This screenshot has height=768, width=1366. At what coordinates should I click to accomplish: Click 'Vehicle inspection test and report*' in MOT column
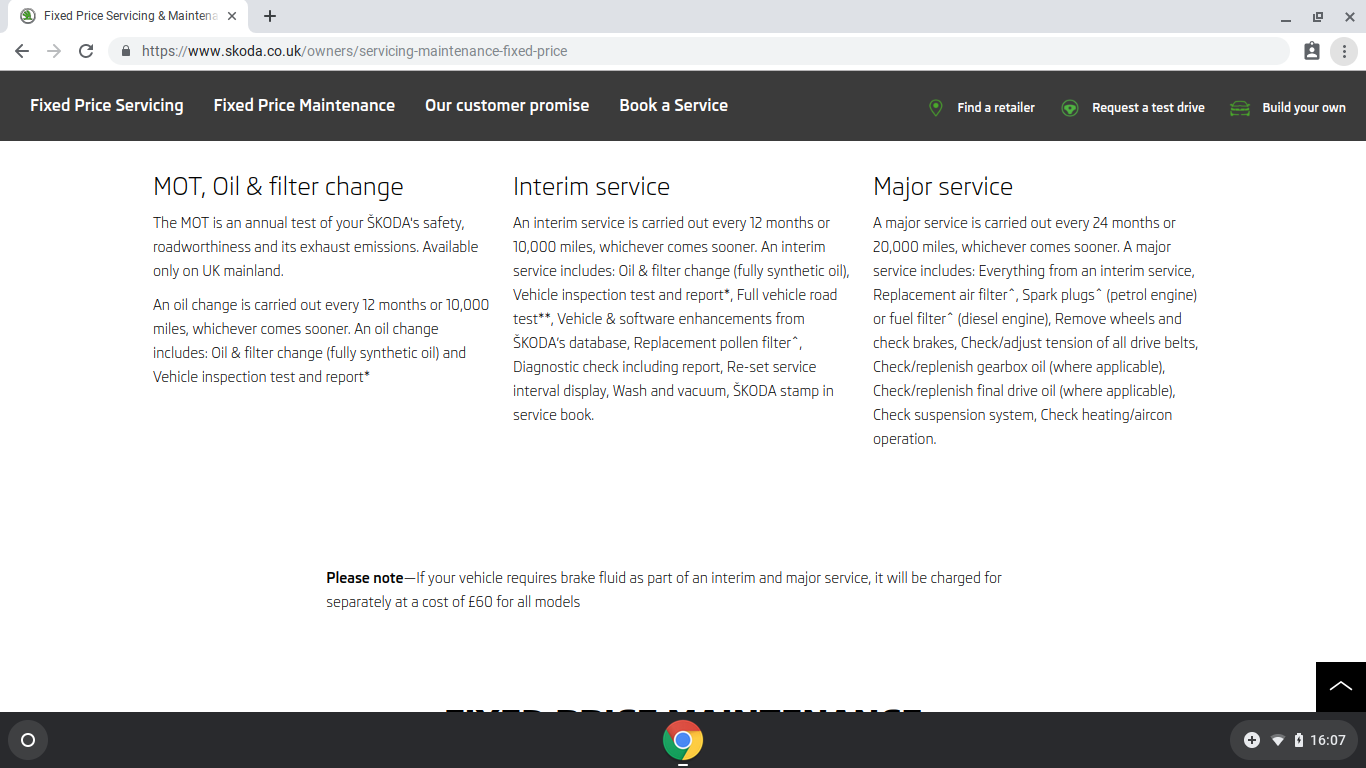261,377
